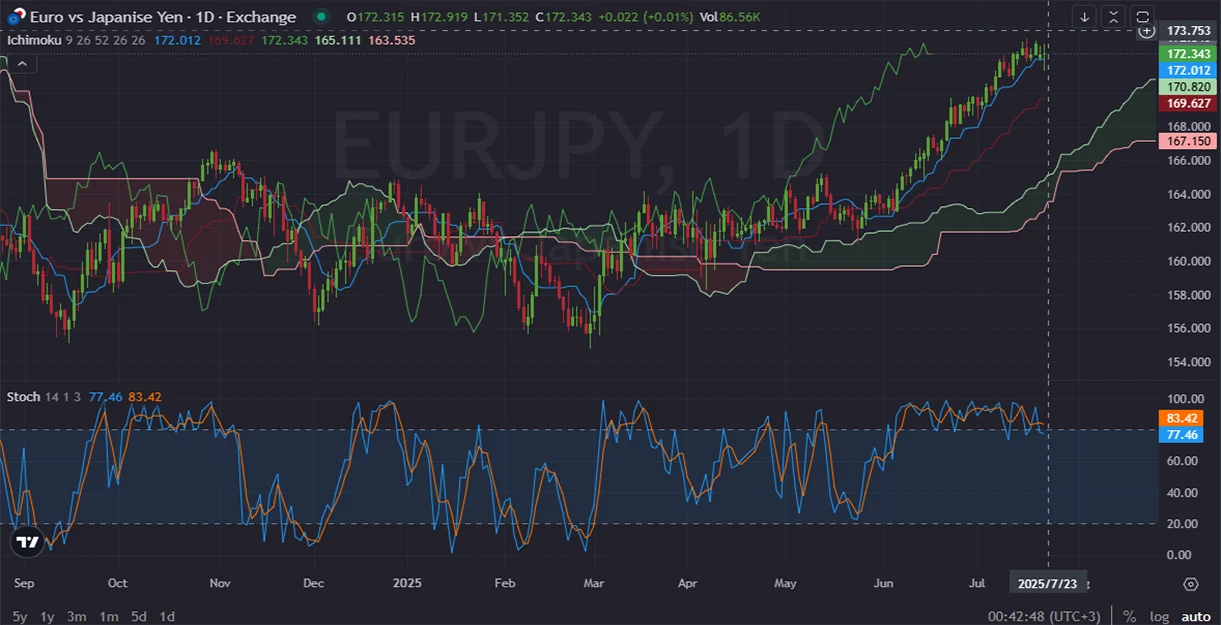The image size is (1221, 625).
Task: Click the Ichimoku value 165.111 in legend
Action: pyautogui.click(x=337, y=39)
